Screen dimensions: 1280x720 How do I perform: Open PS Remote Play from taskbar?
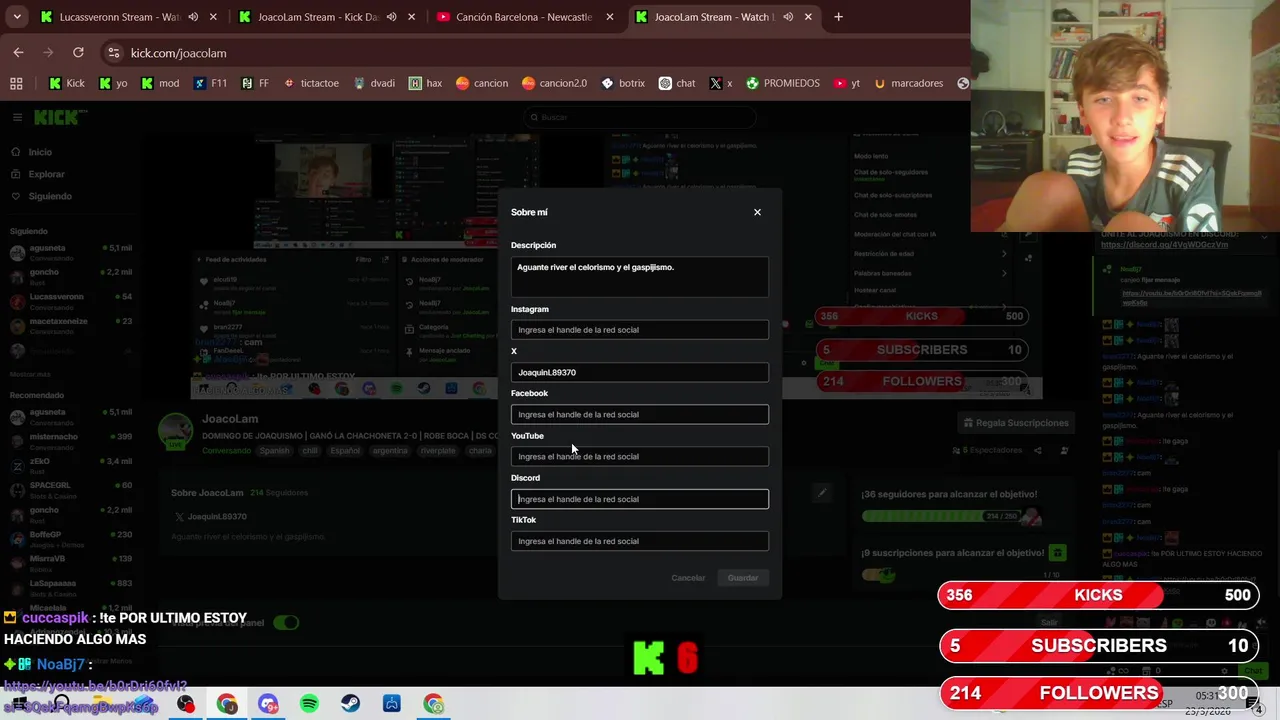pyautogui.click(x=392, y=704)
